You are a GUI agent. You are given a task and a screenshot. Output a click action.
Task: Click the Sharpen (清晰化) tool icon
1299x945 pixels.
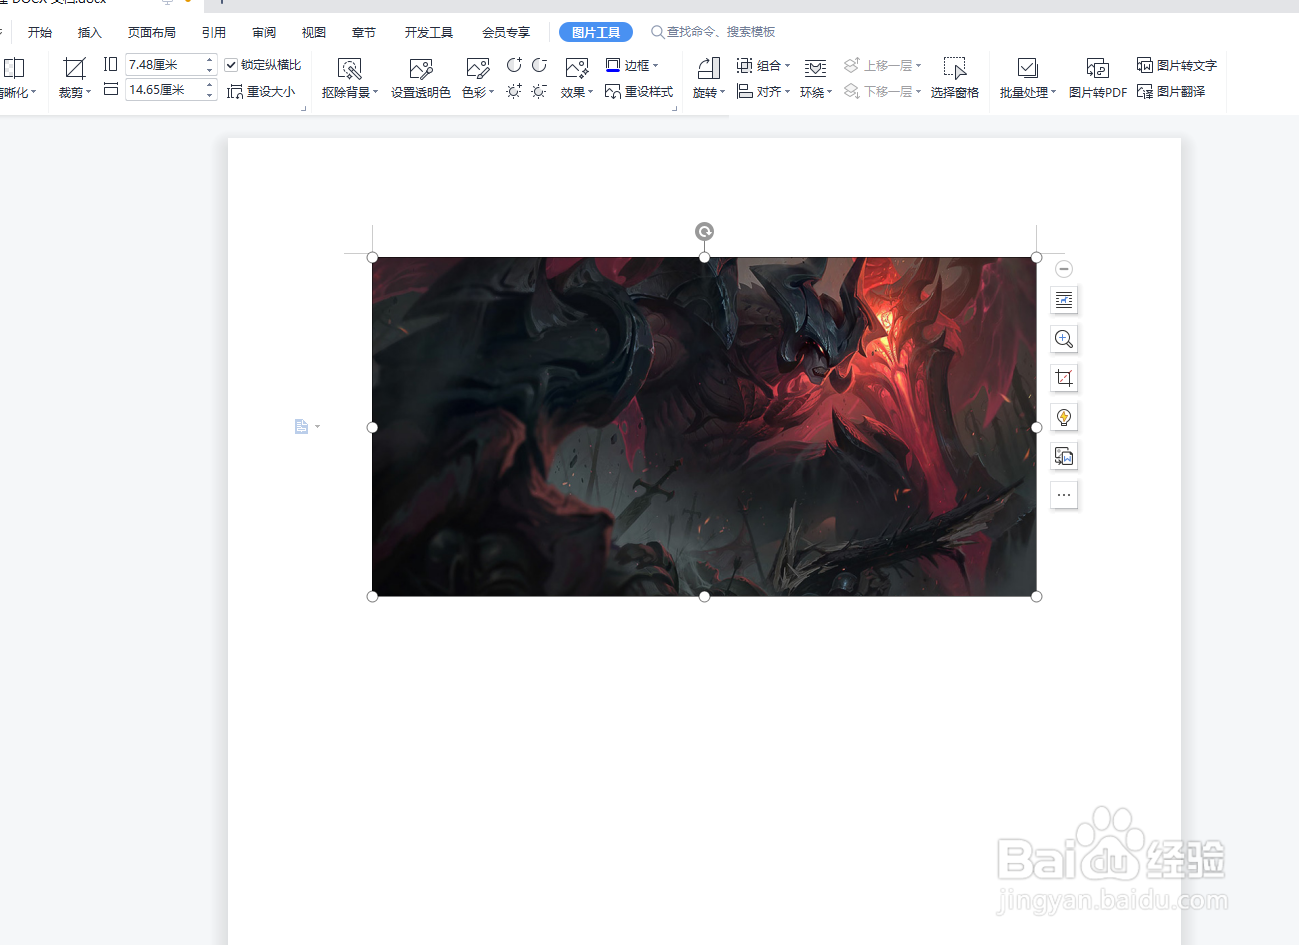(14, 68)
